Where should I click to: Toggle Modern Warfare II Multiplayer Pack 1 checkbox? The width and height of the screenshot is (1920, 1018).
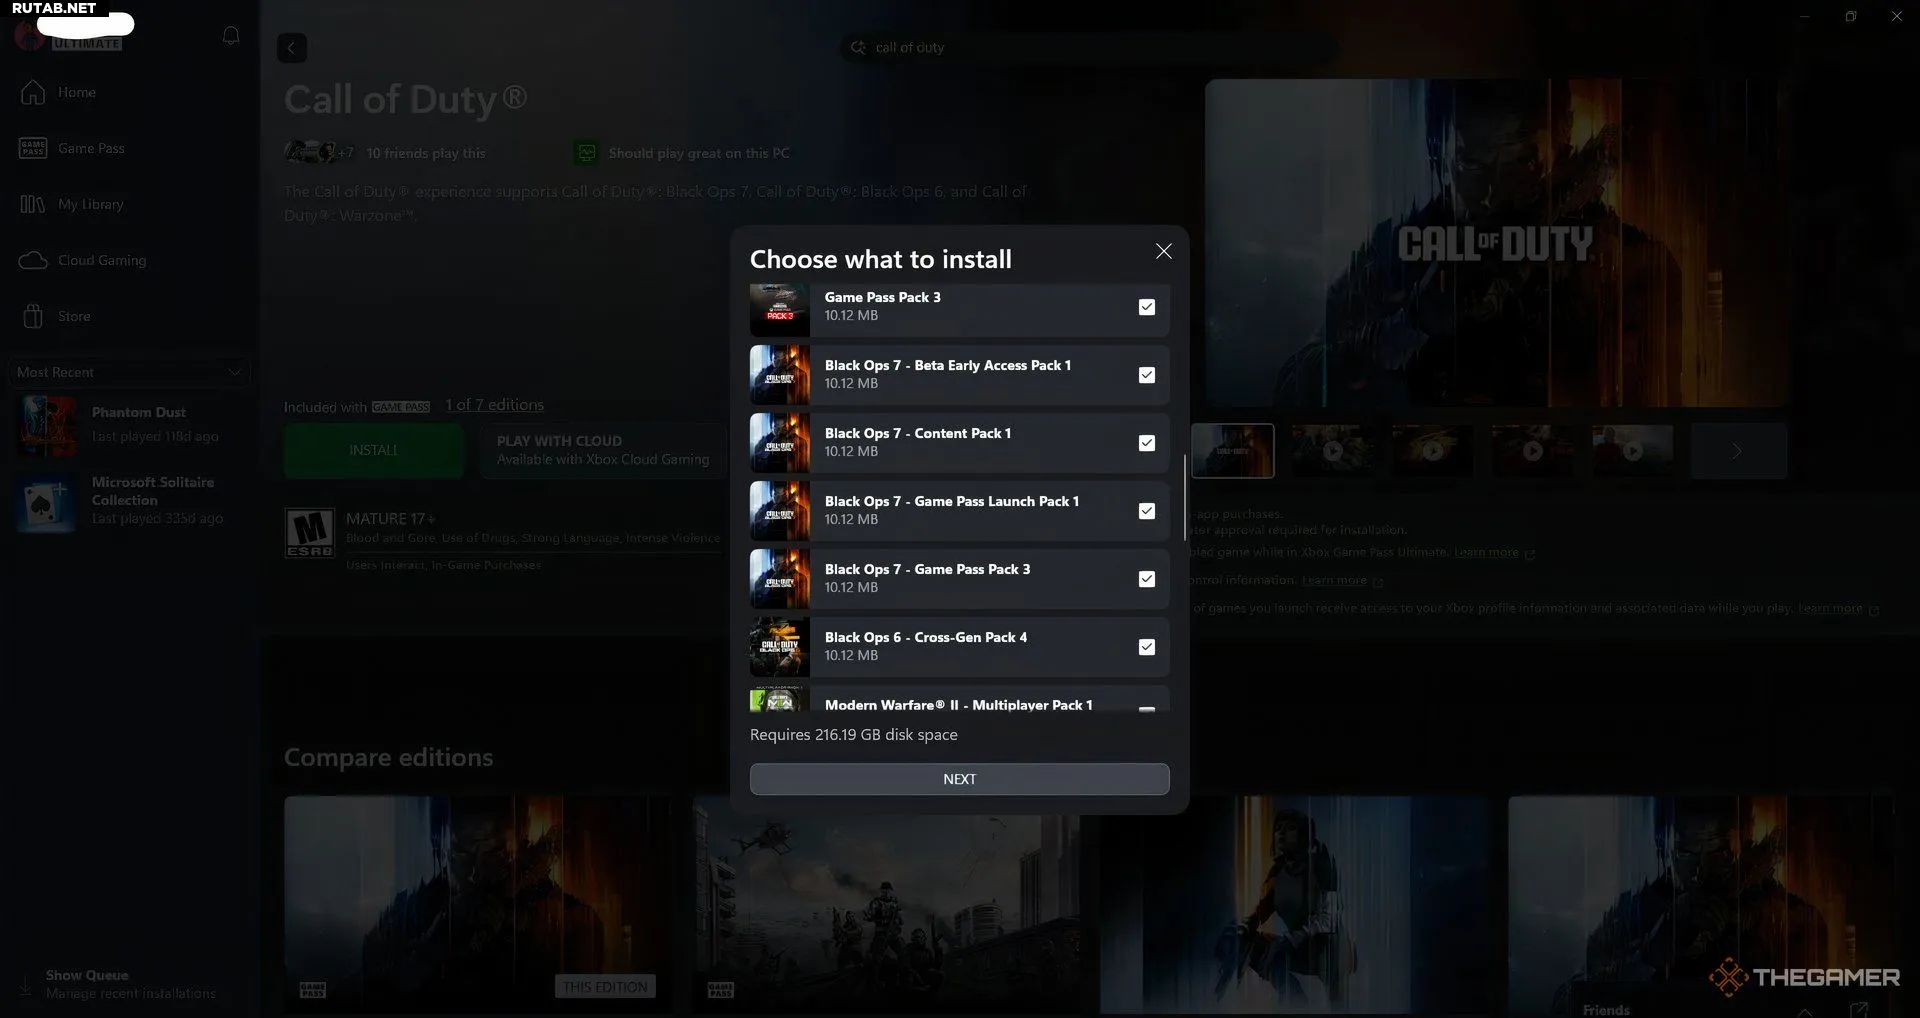(1147, 708)
